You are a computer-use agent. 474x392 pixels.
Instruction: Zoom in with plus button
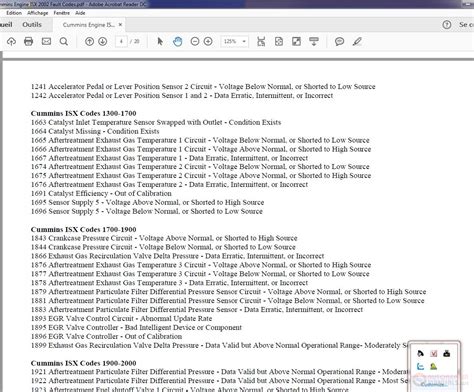click(x=208, y=41)
